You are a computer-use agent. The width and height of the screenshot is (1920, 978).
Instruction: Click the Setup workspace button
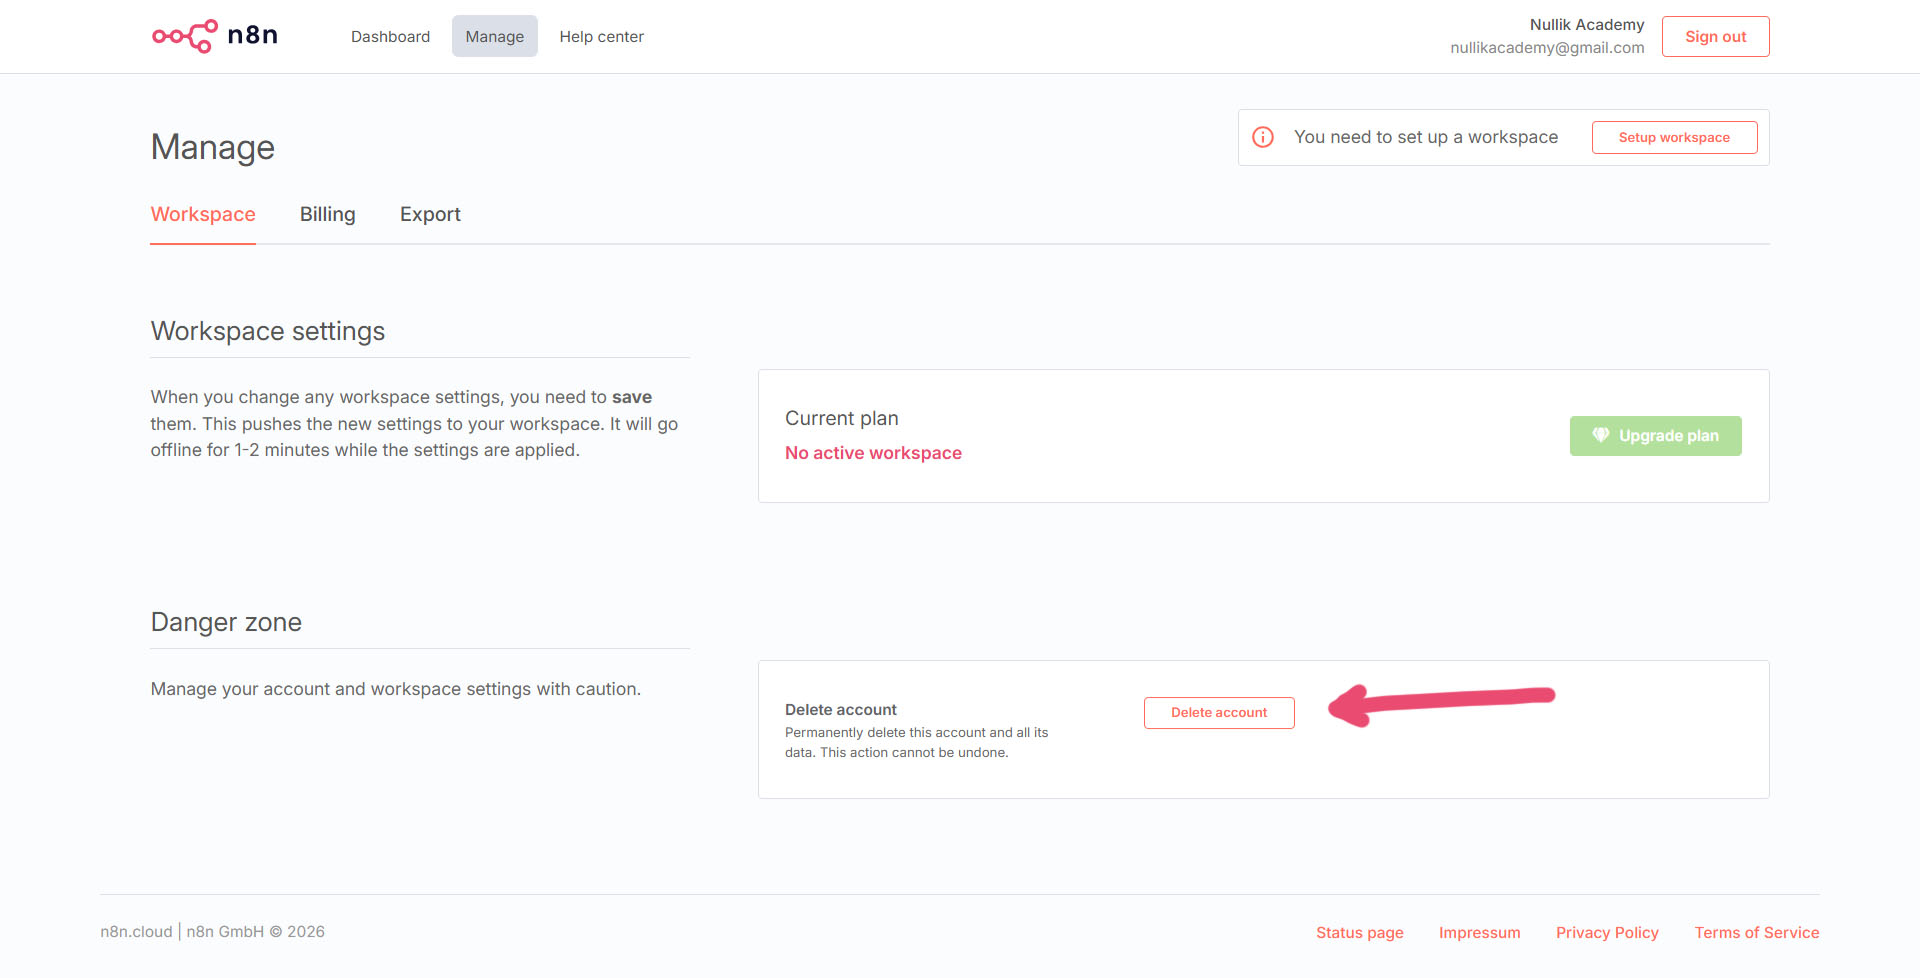point(1674,137)
